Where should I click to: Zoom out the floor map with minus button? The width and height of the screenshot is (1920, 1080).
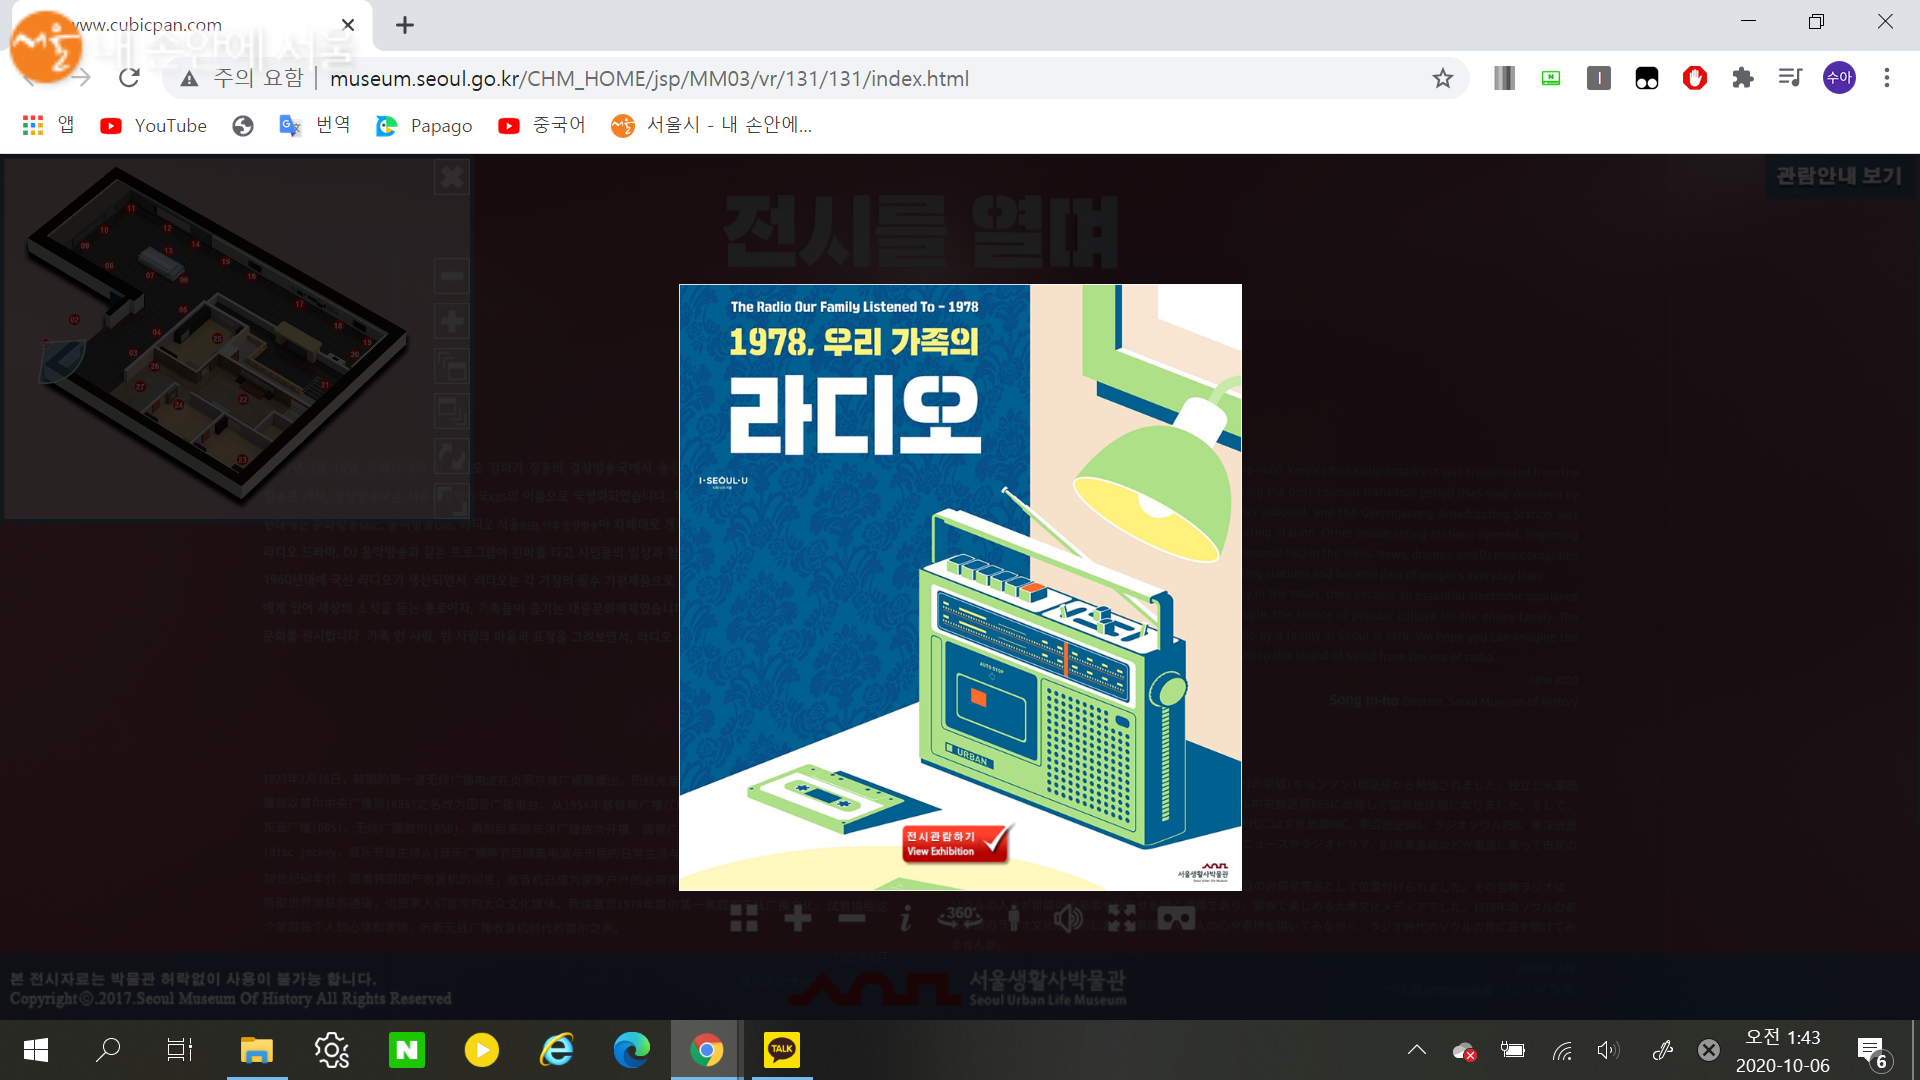pos(452,276)
